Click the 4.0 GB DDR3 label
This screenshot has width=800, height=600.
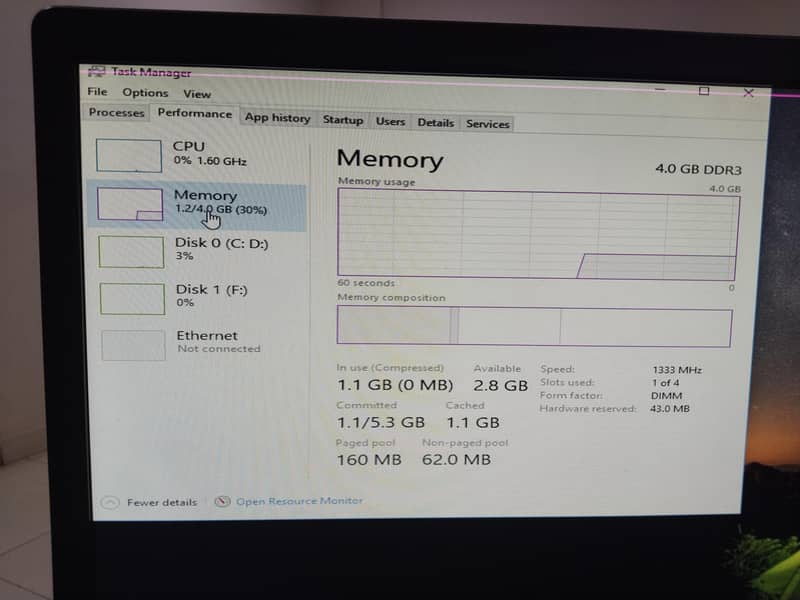[x=698, y=169]
